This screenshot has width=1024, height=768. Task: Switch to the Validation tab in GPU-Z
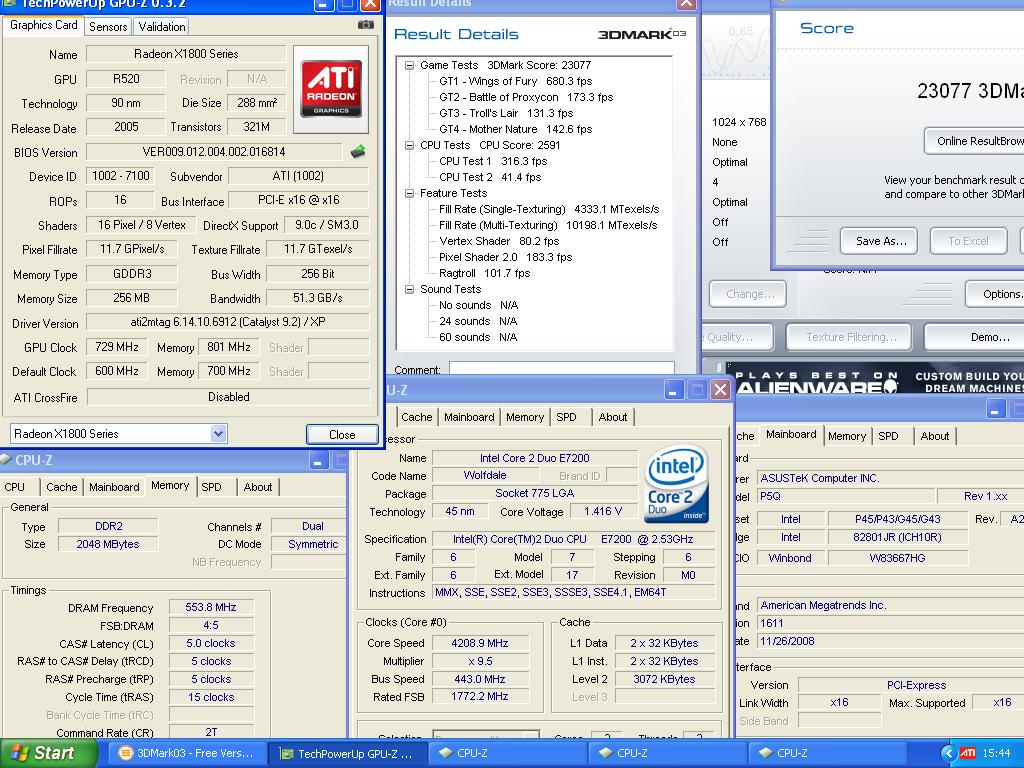click(x=161, y=27)
